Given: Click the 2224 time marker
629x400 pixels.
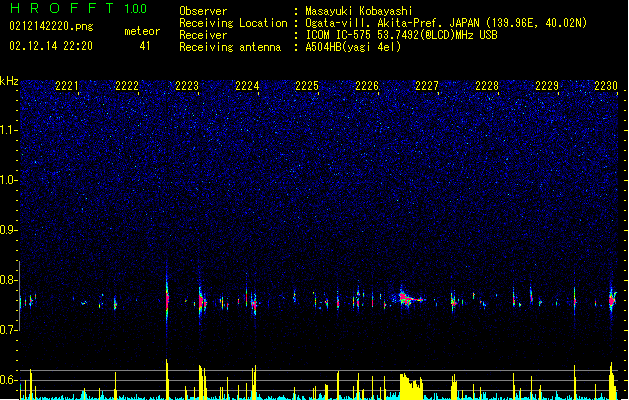Looking at the screenshot, I should [x=247, y=86].
